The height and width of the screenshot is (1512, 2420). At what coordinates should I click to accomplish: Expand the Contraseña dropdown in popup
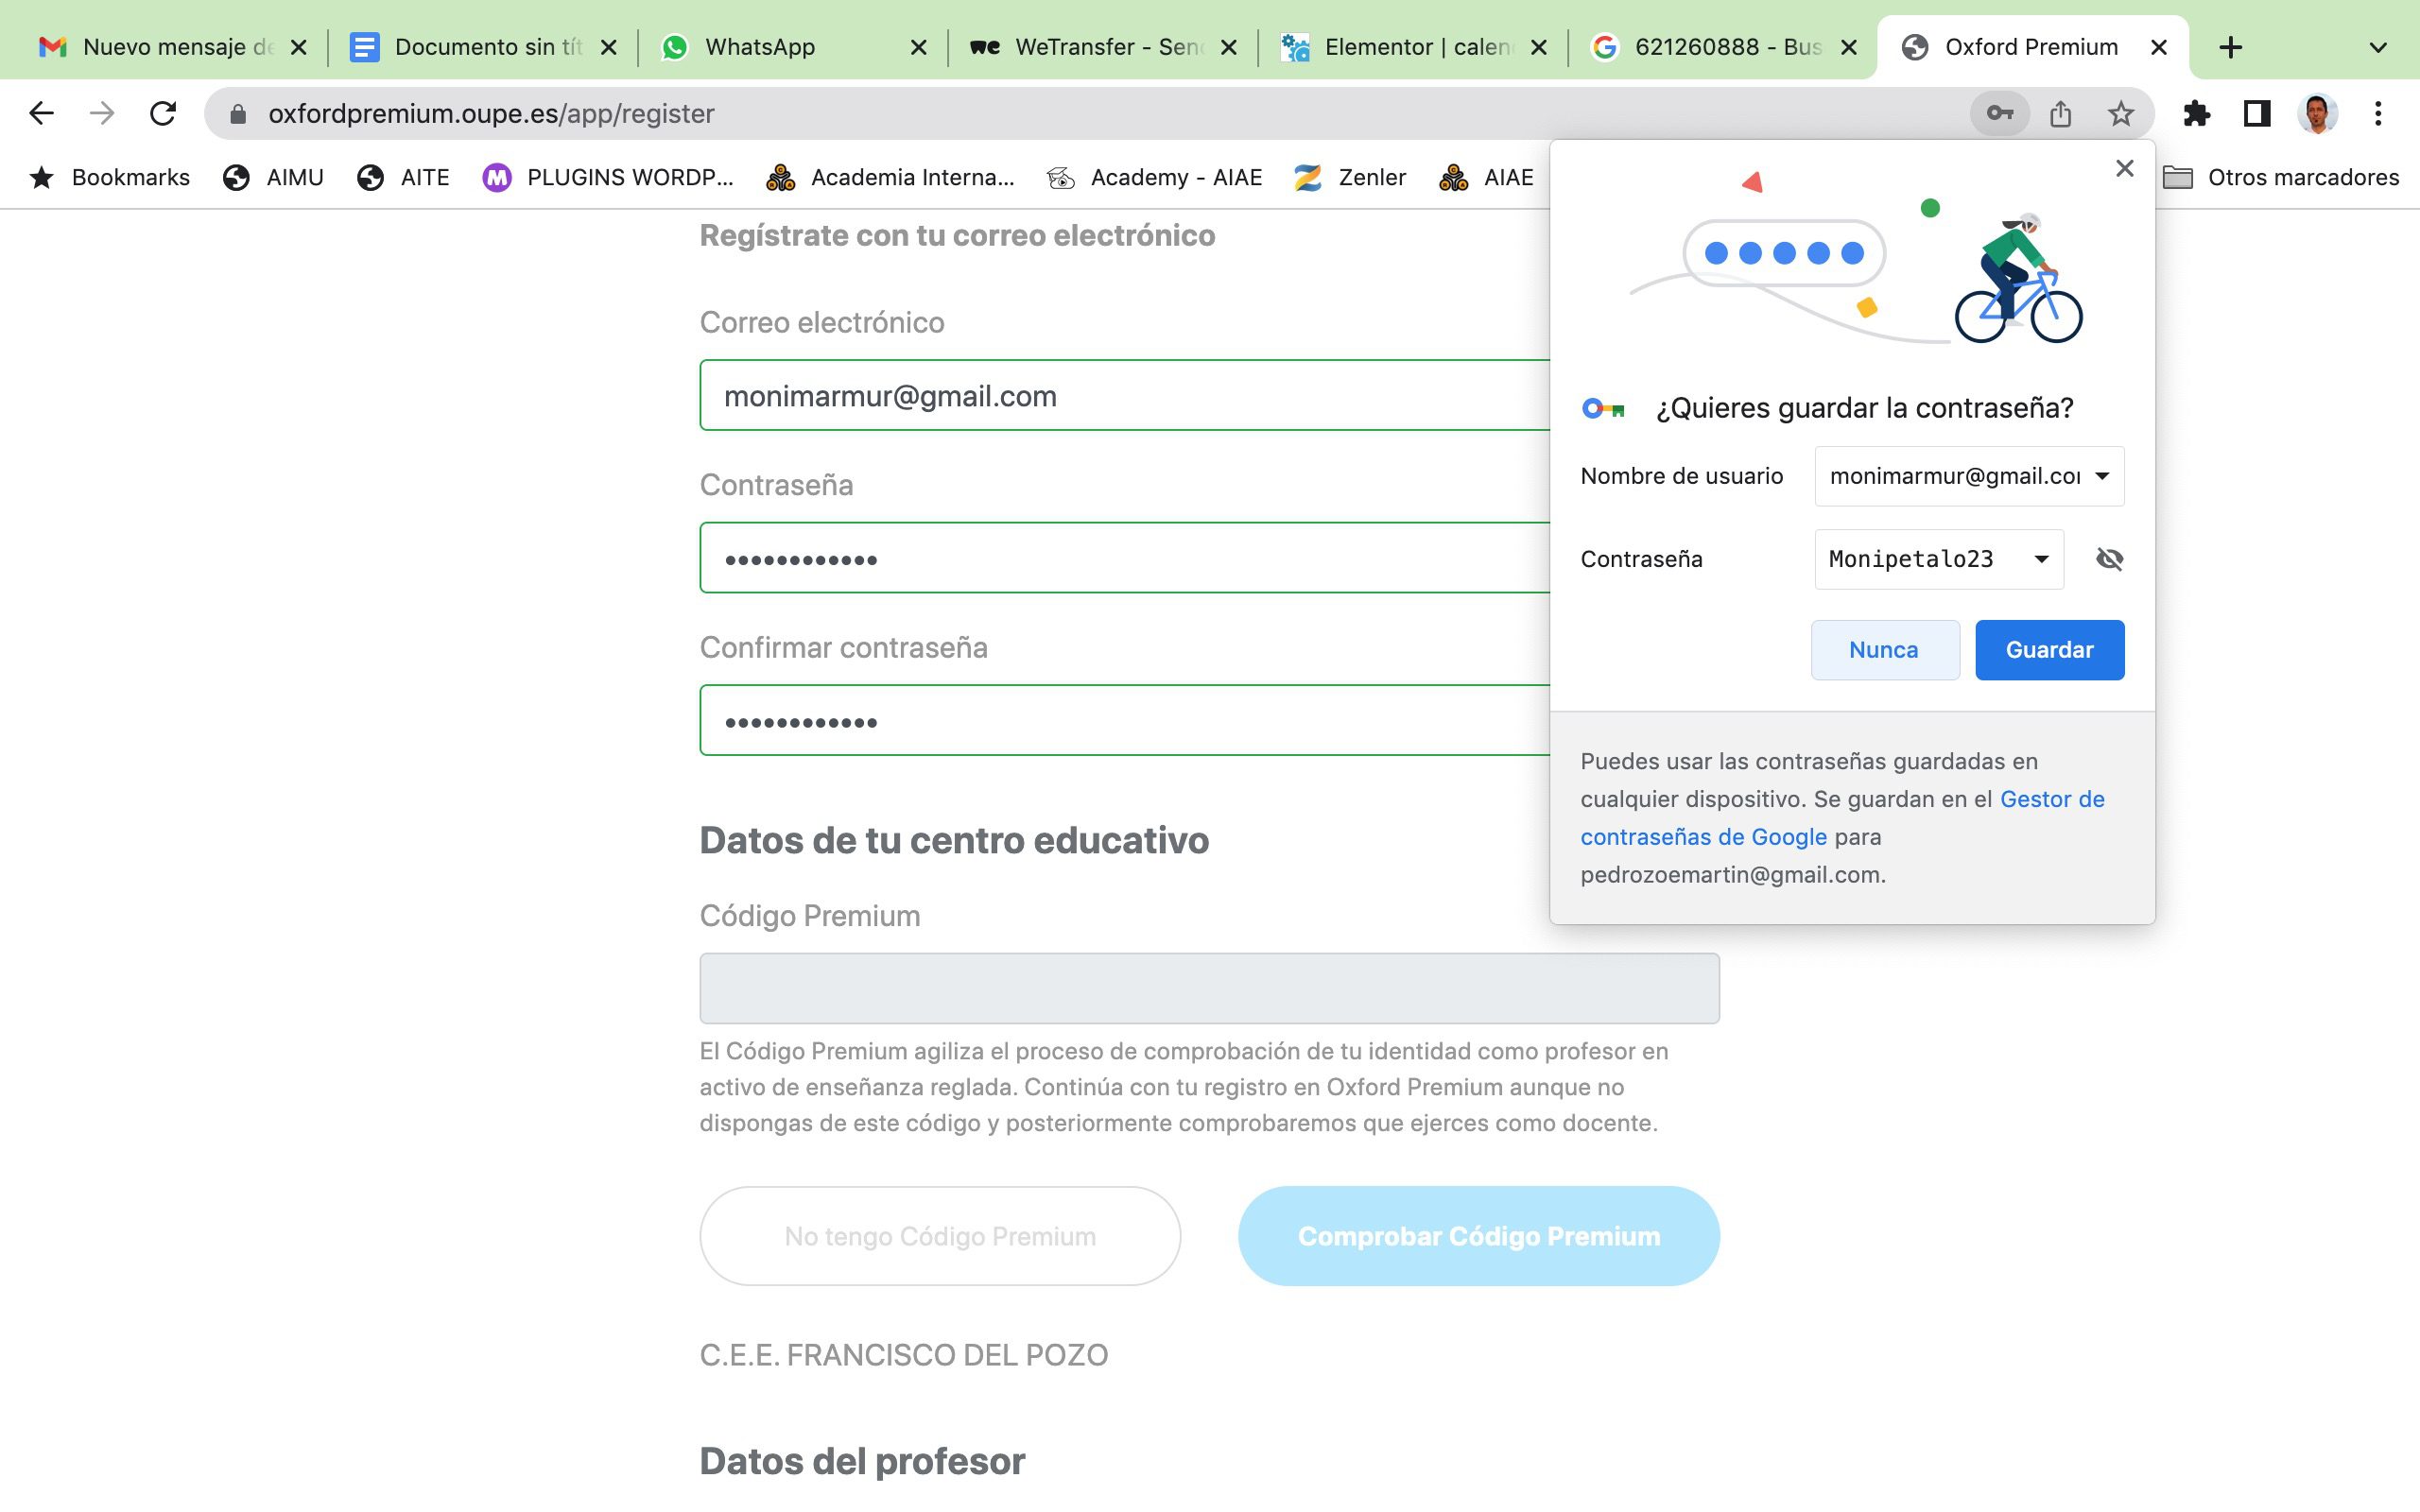coord(2041,559)
